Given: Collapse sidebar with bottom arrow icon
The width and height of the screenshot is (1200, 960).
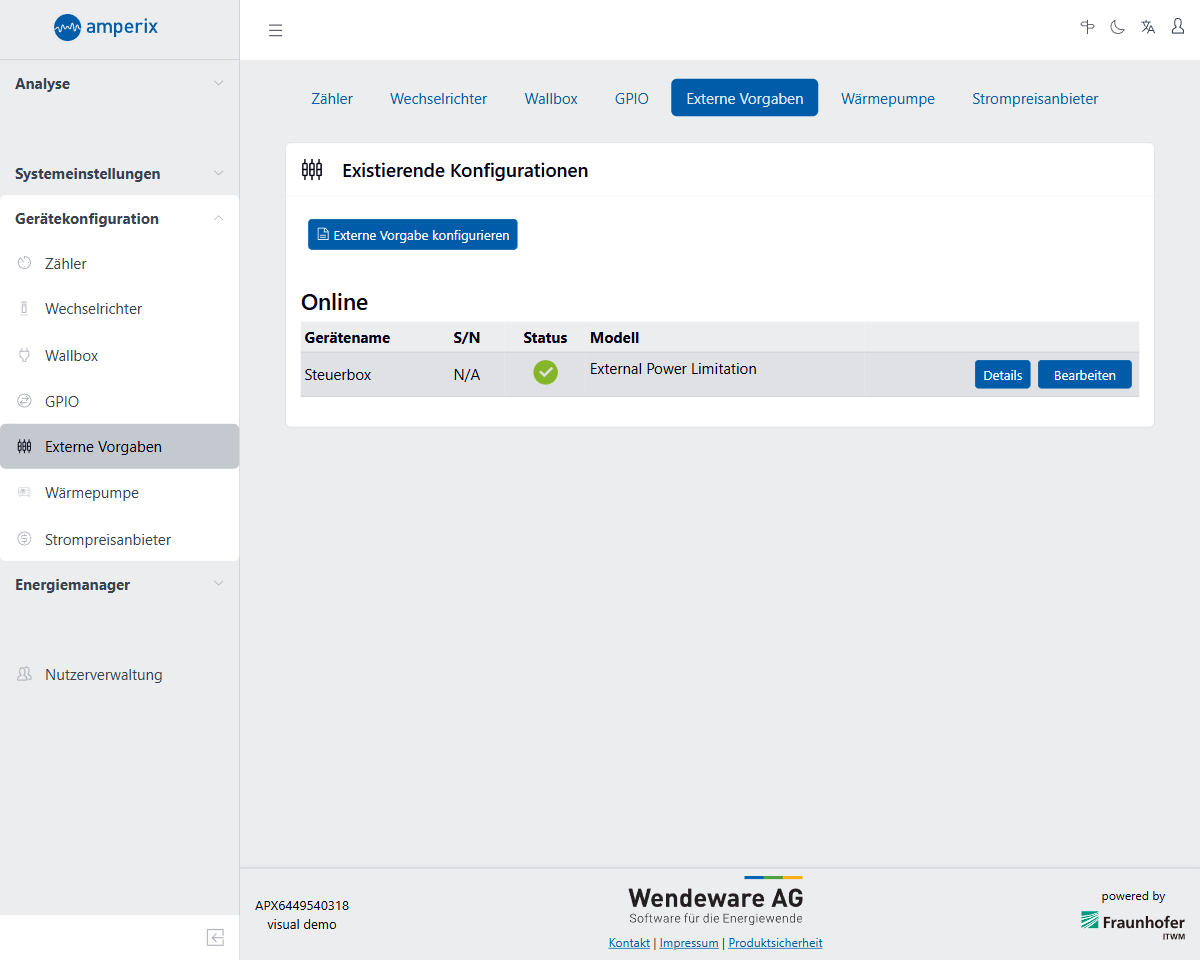Looking at the screenshot, I should tap(215, 937).
